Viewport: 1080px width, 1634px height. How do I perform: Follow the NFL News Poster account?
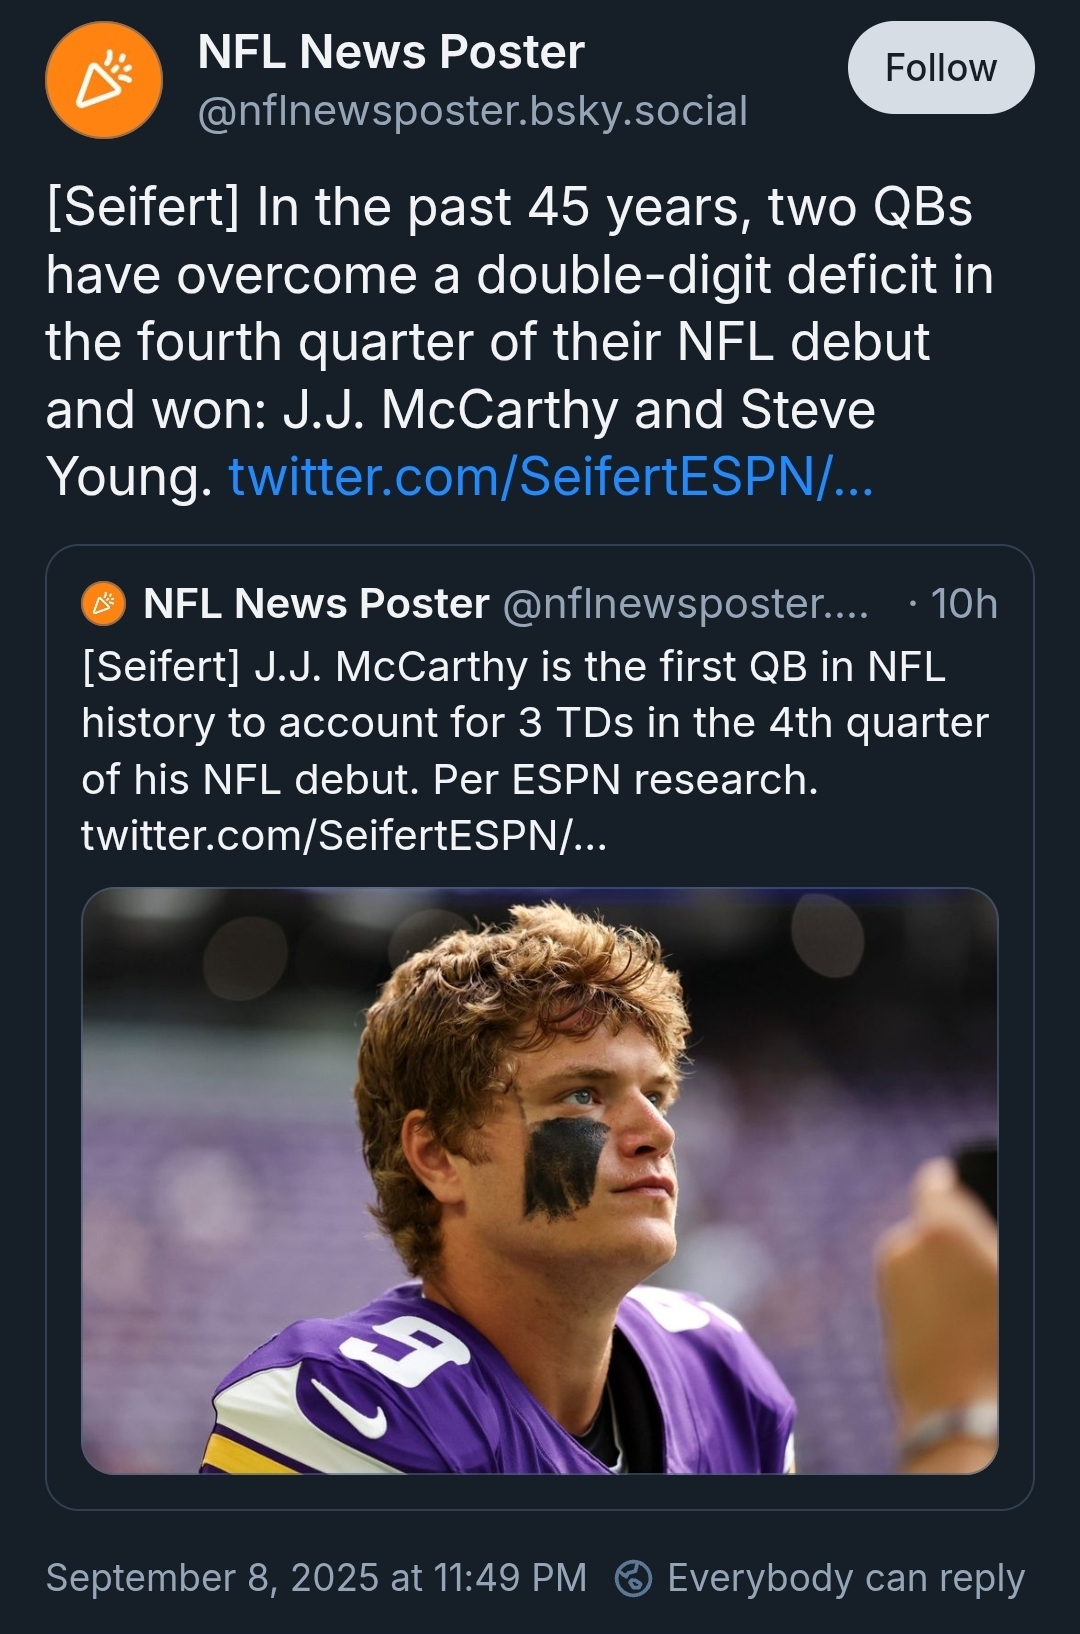(x=940, y=68)
